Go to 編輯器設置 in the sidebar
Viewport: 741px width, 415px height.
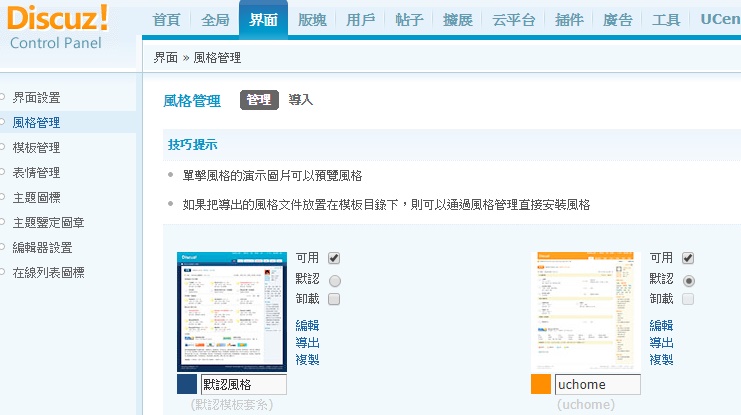pos(42,247)
